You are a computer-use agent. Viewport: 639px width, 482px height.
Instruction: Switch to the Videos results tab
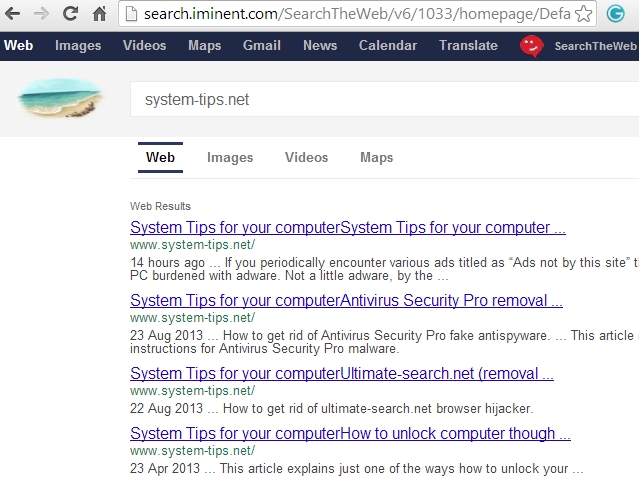[306, 158]
